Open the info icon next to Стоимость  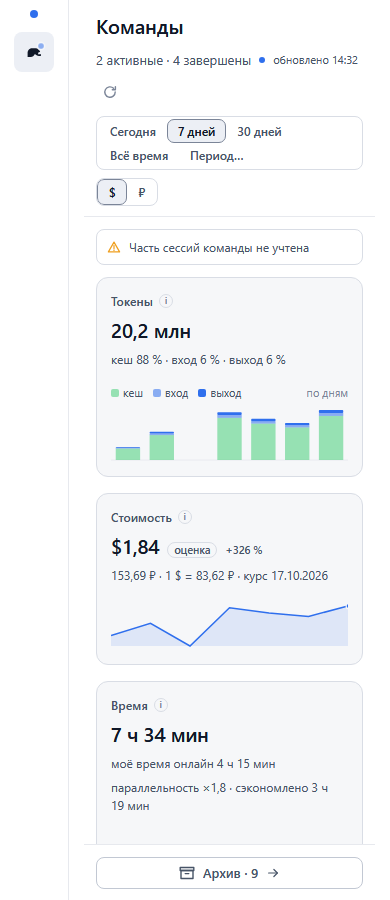[x=184, y=517]
